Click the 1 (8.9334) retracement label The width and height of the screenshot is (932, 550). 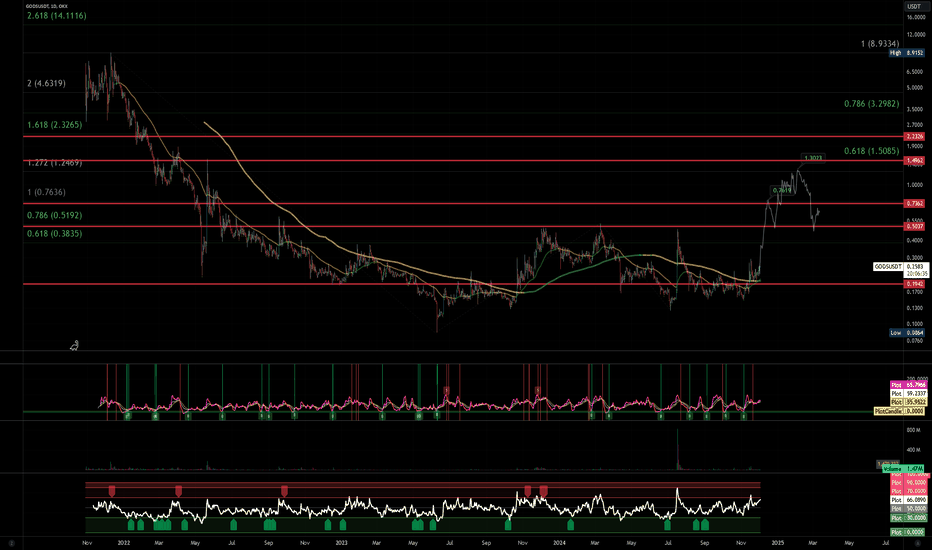880,43
